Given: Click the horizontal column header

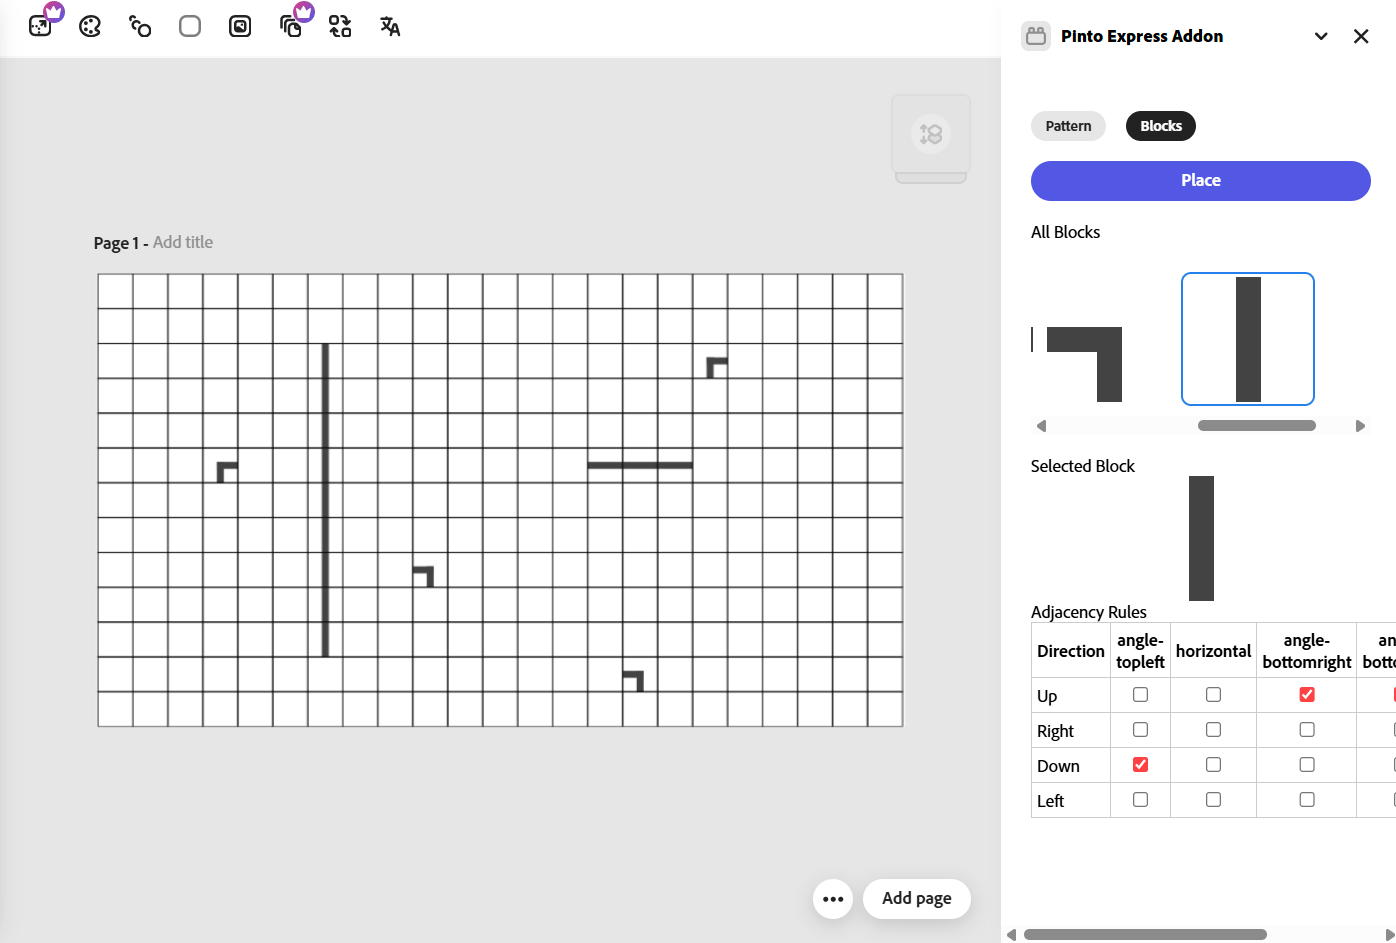Looking at the screenshot, I should 1213,651.
